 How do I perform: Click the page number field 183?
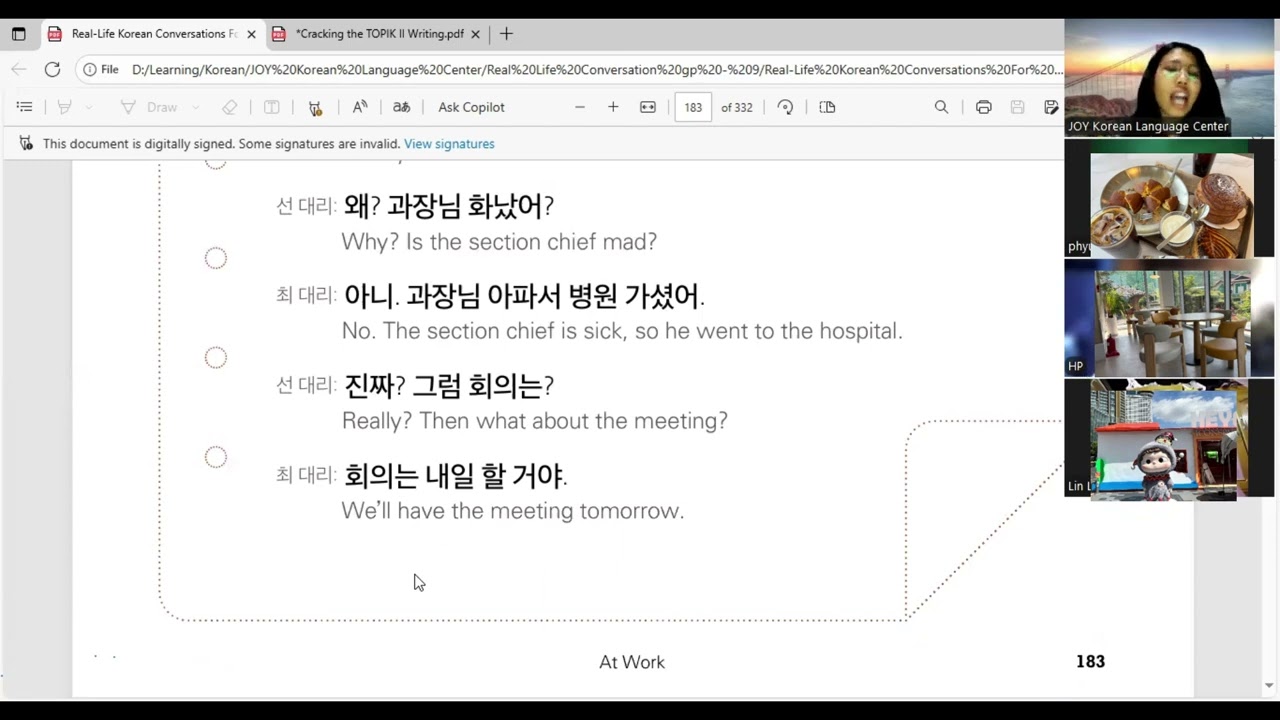693,107
